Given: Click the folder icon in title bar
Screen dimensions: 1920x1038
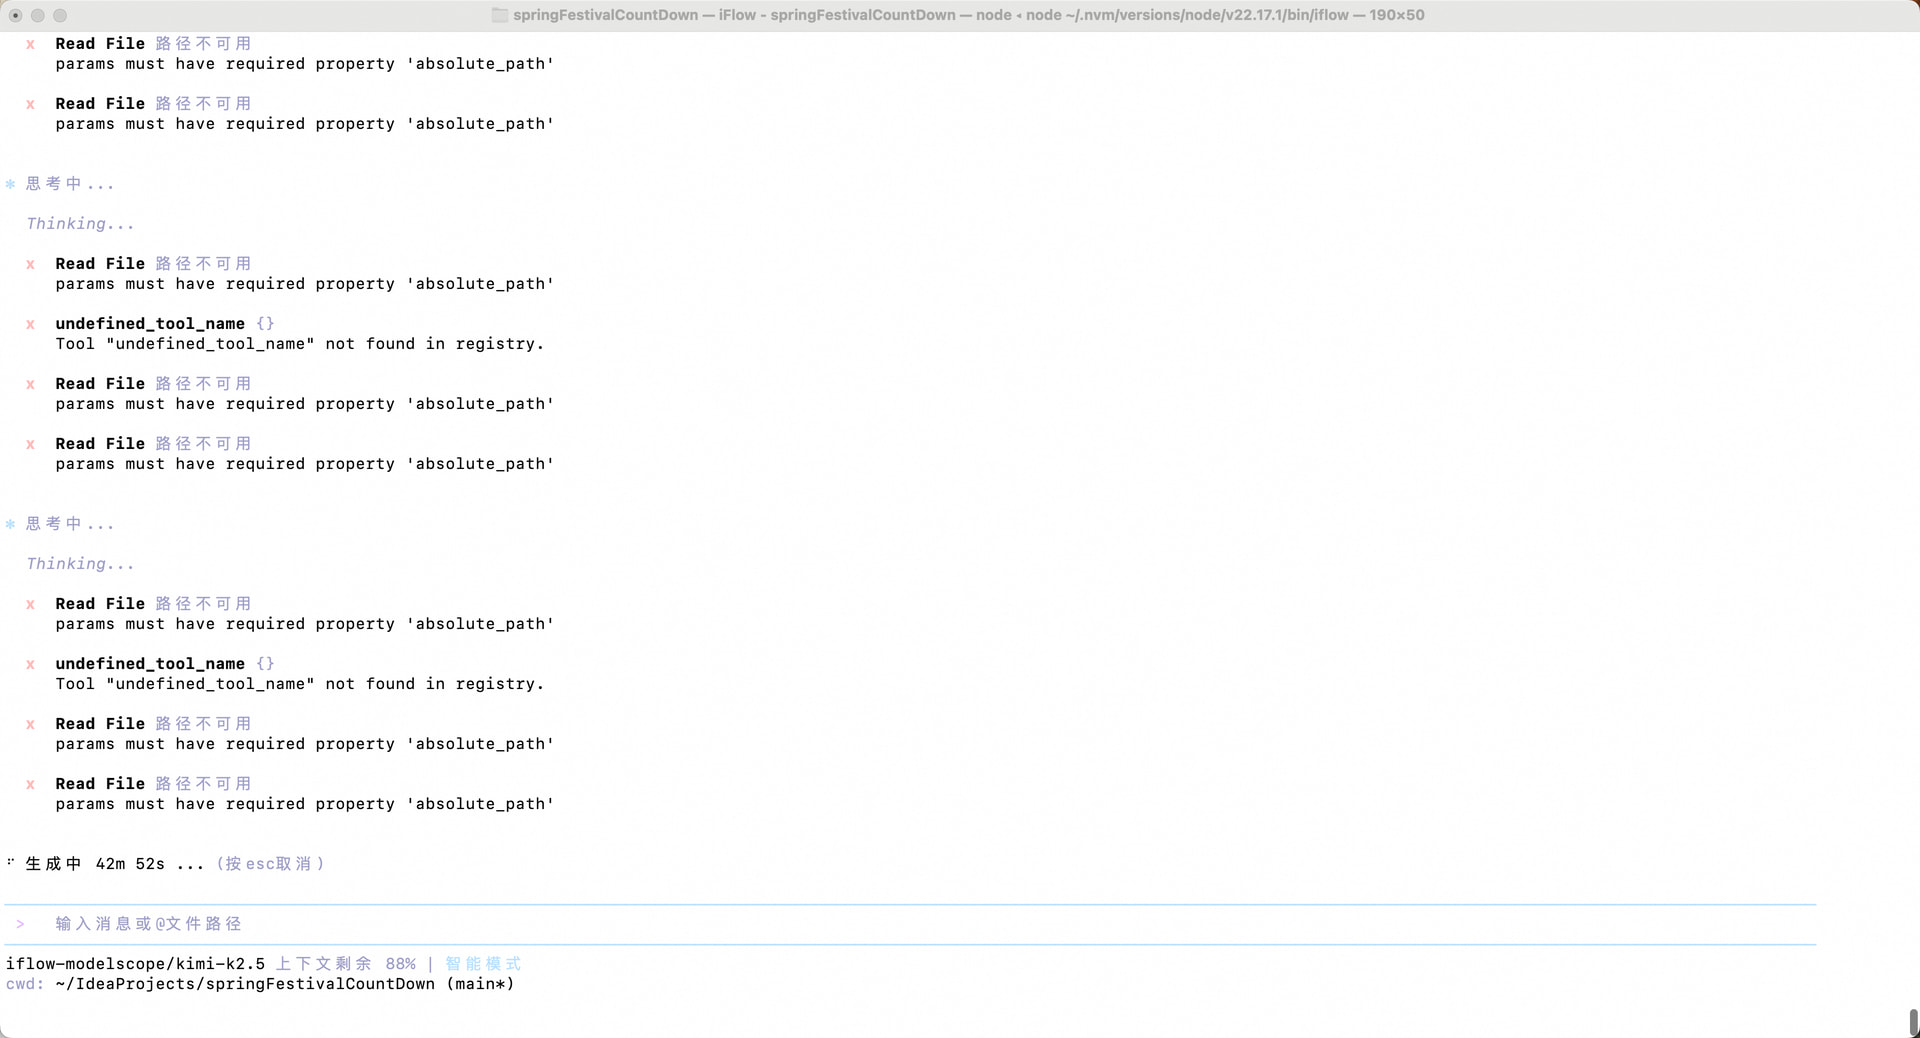Looking at the screenshot, I should (x=500, y=15).
